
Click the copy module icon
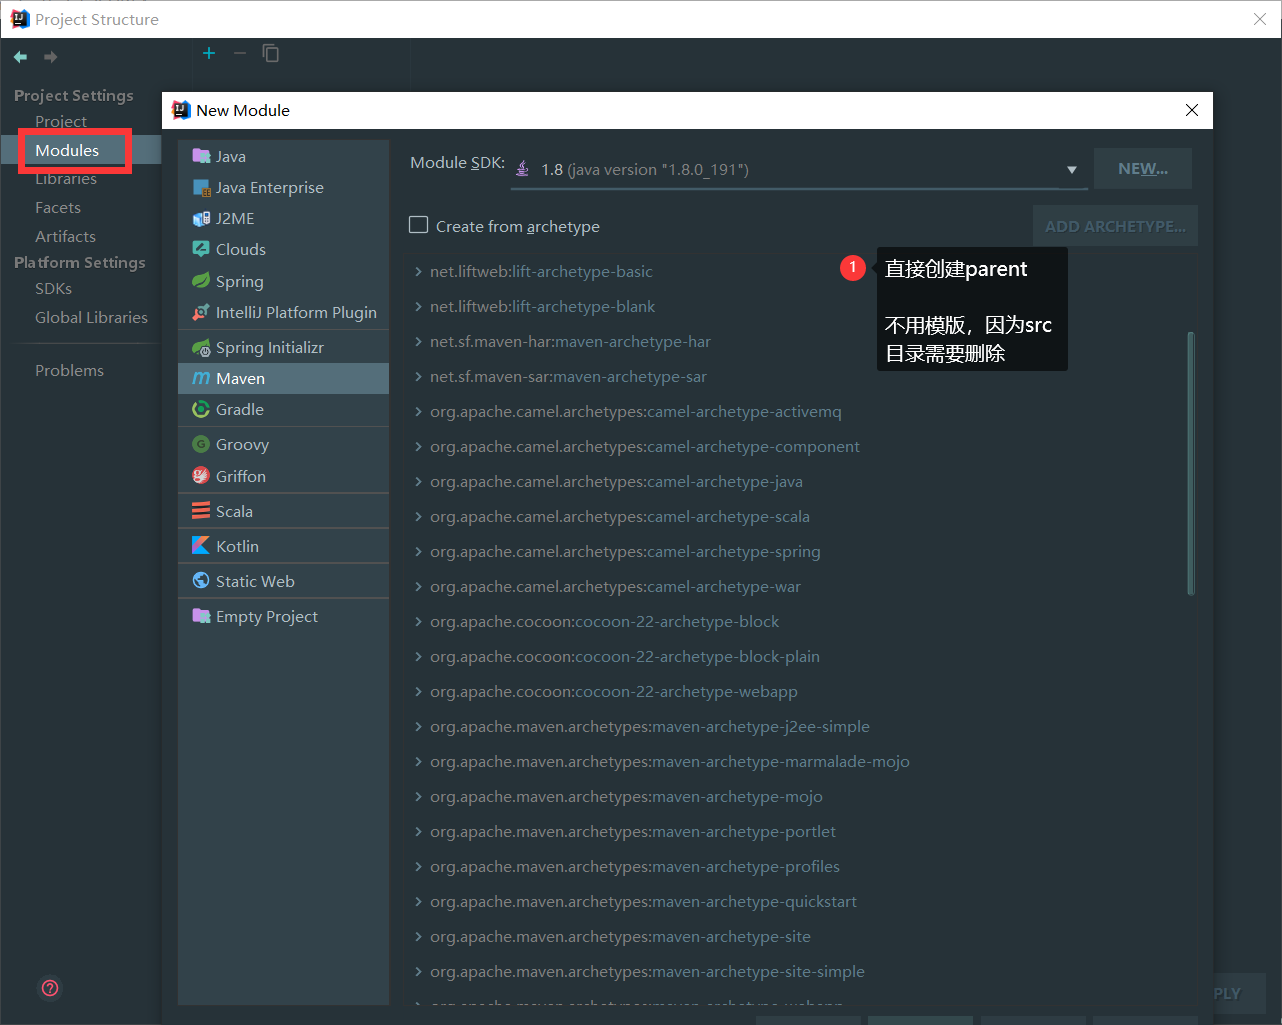(271, 53)
